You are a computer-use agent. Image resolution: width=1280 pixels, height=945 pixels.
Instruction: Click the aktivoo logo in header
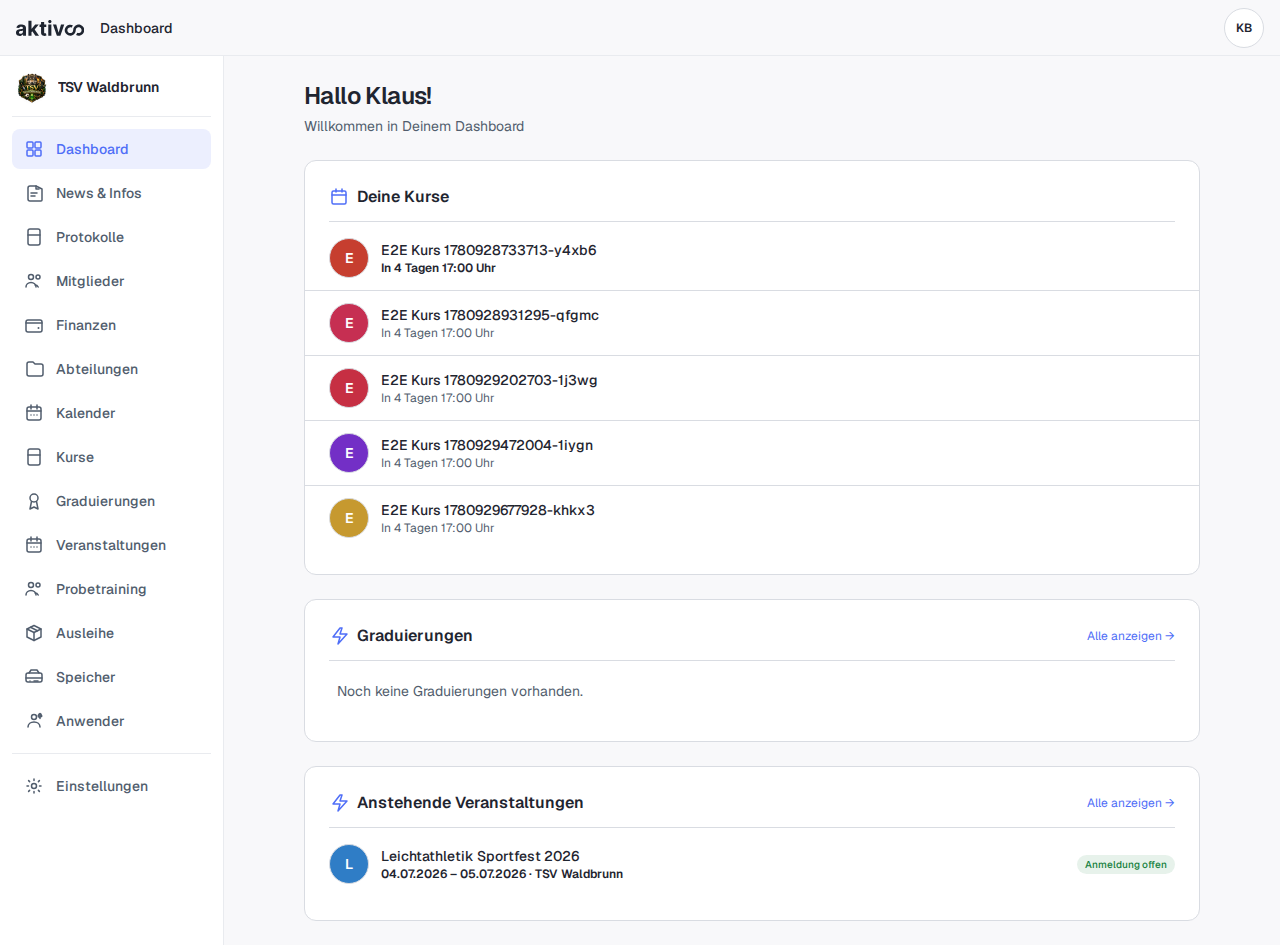point(50,28)
